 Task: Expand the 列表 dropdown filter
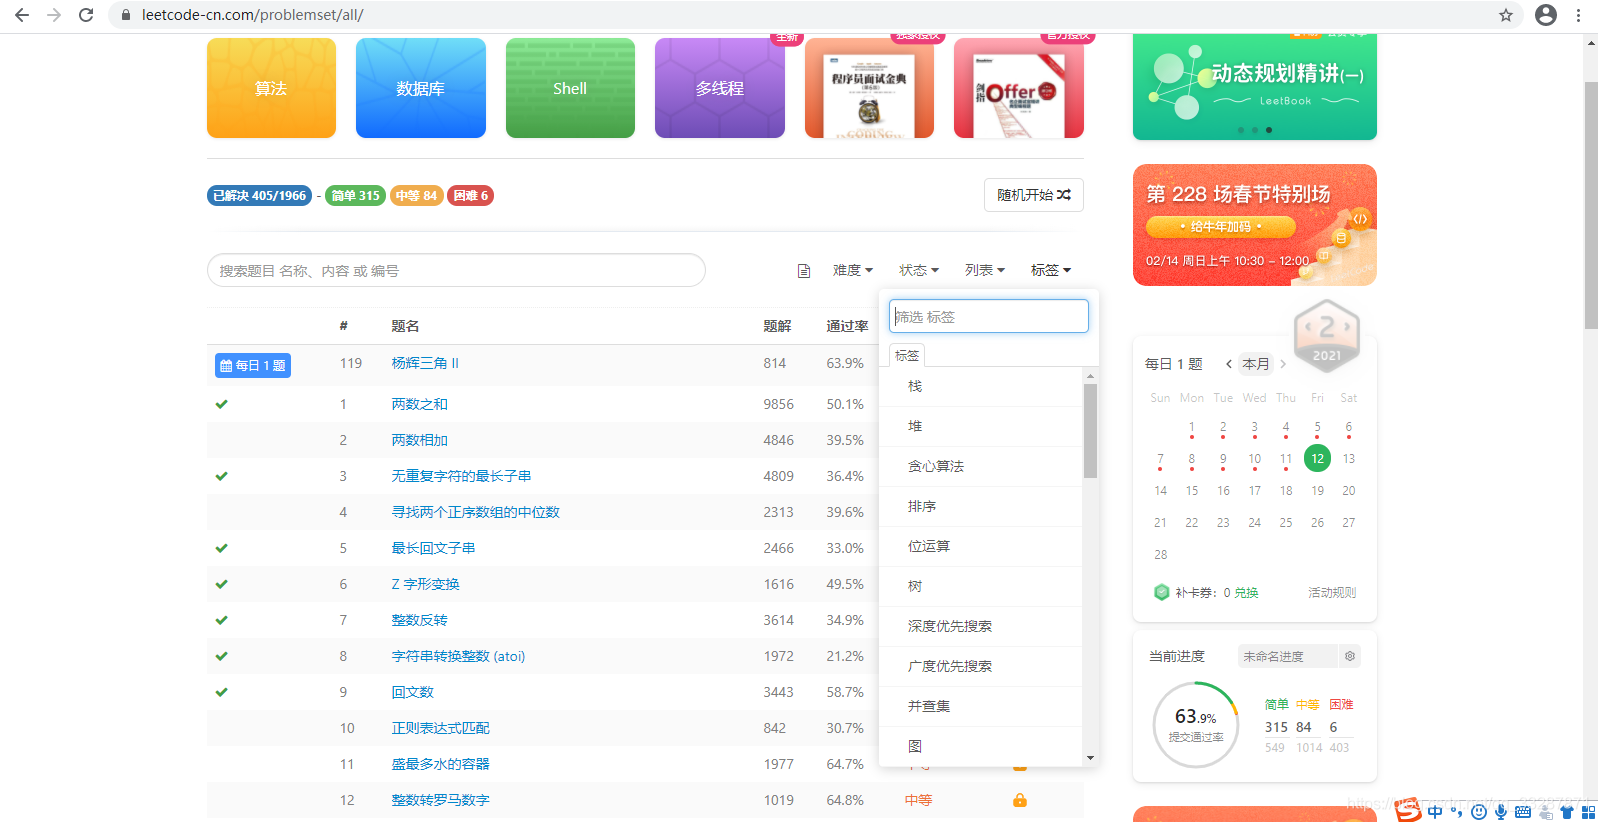pyautogui.click(x=985, y=270)
